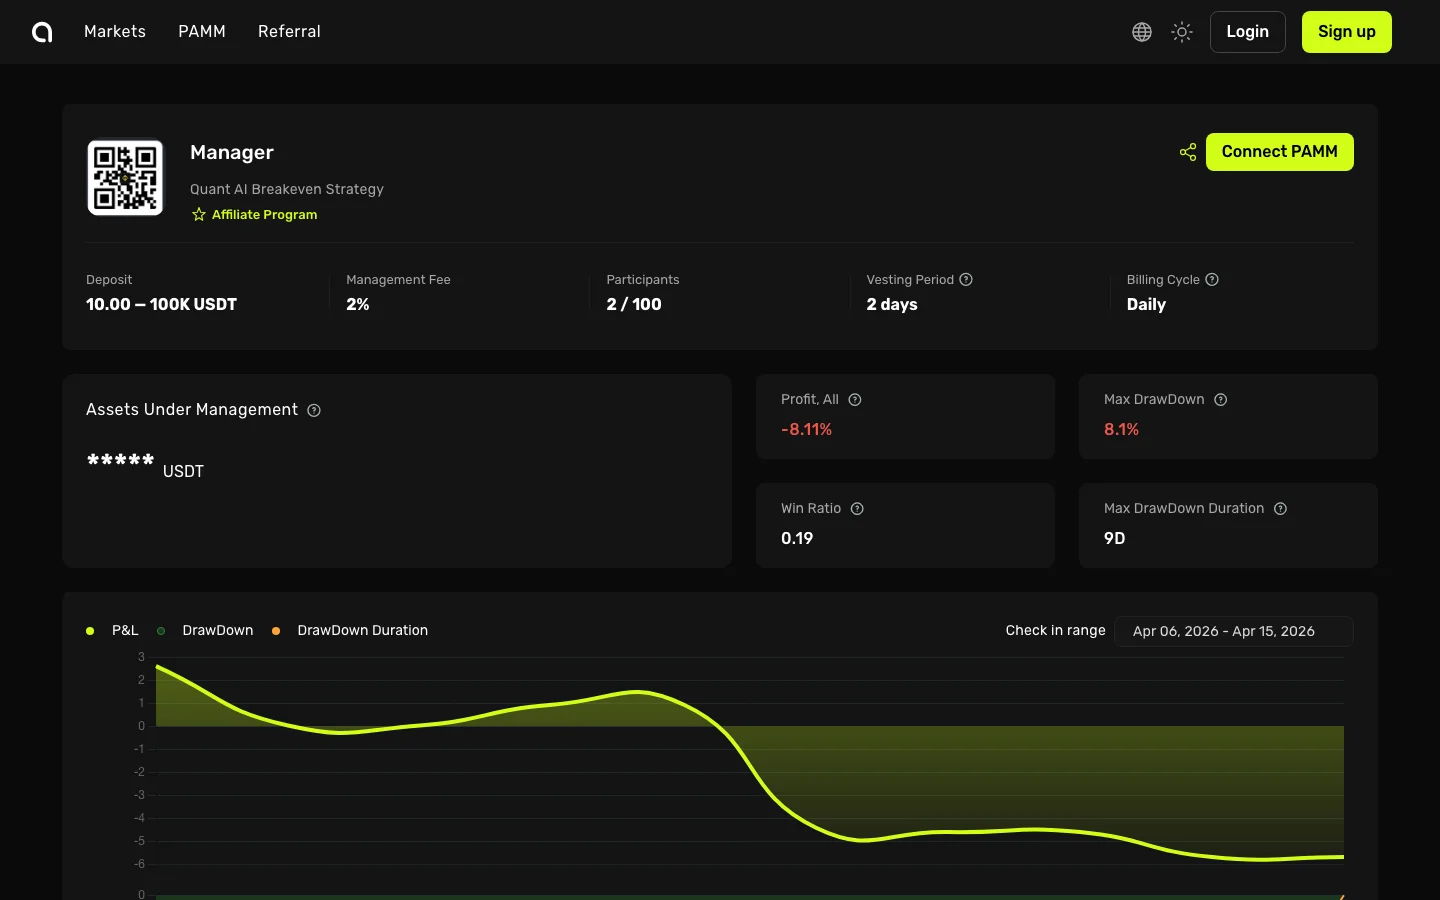Click the Max DrawDown Duration info icon
Image resolution: width=1440 pixels, height=900 pixels.
1281,509
